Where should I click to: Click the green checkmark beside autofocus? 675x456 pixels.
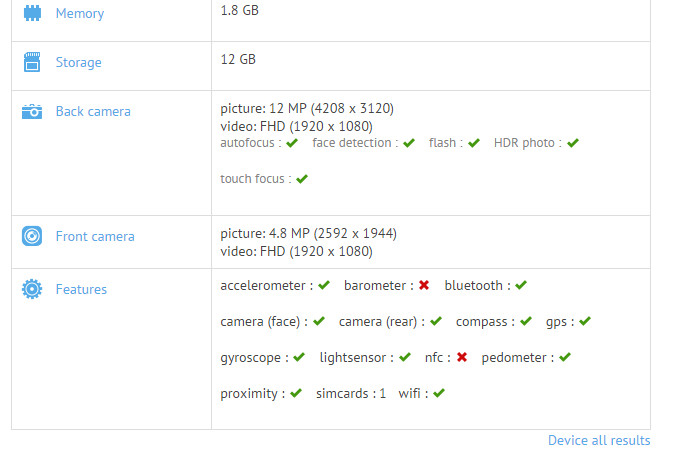[x=292, y=143]
